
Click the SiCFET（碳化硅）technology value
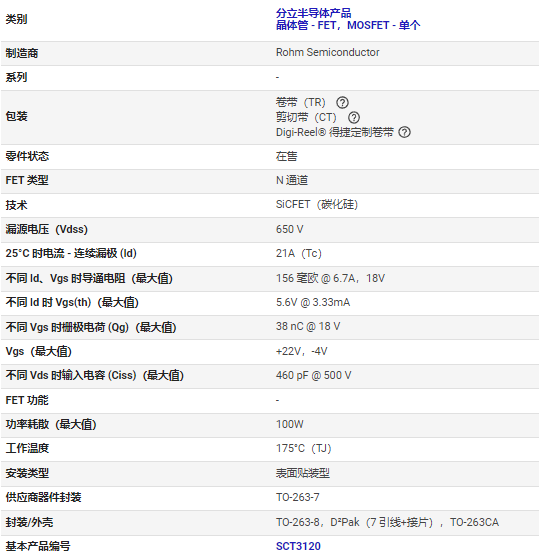317,205
